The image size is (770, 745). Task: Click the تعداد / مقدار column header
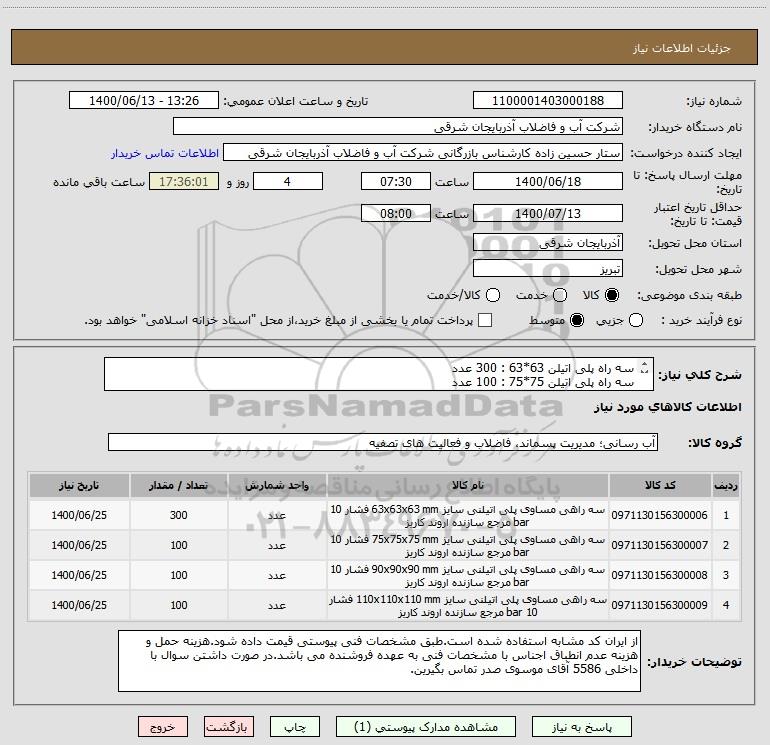coord(179,486)
